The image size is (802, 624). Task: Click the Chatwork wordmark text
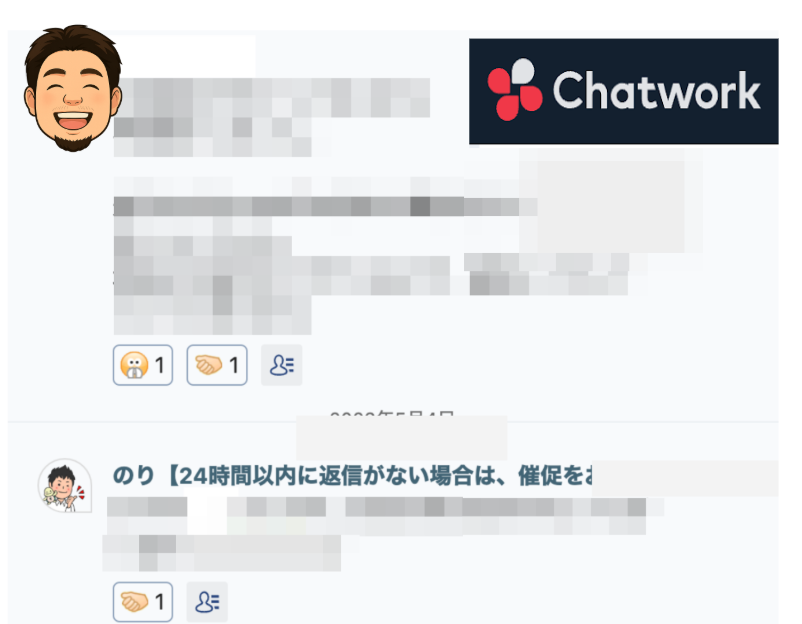coord(657,91)
